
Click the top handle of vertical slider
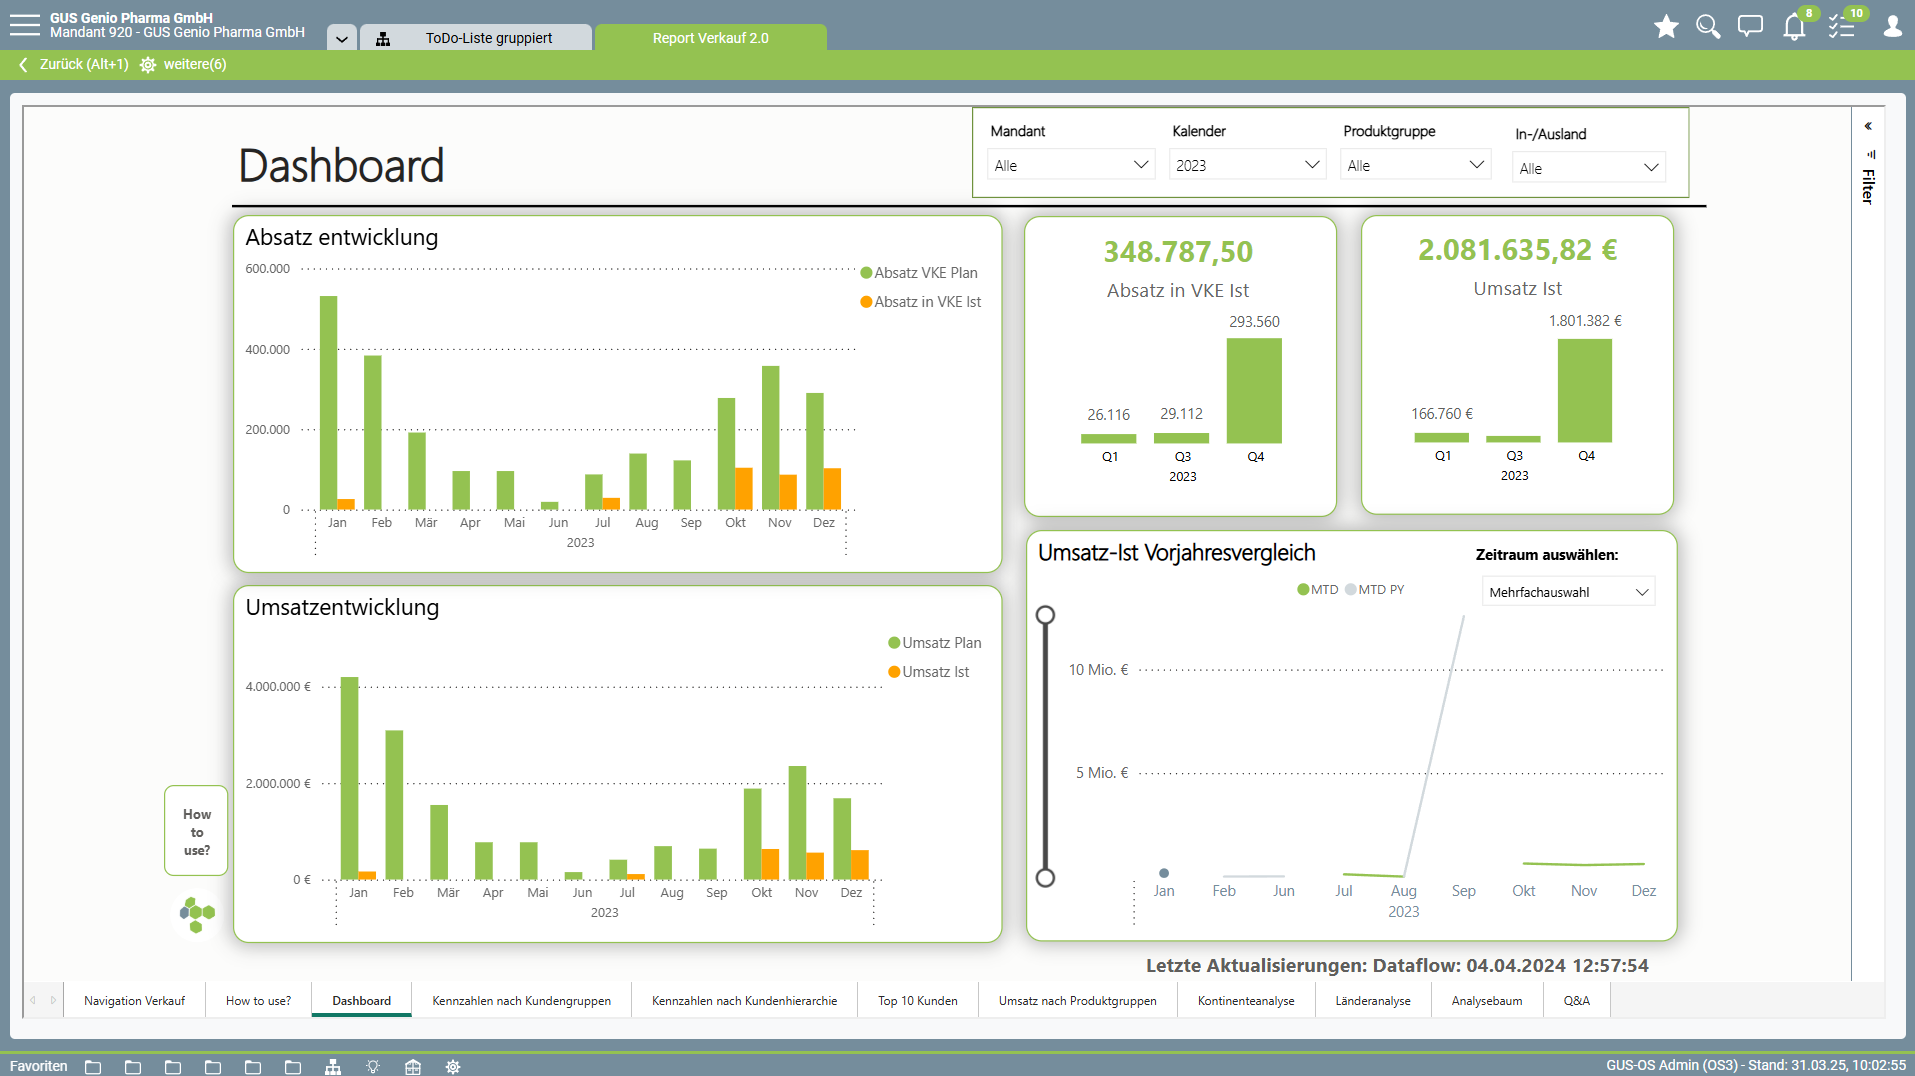coord(1045,615)
